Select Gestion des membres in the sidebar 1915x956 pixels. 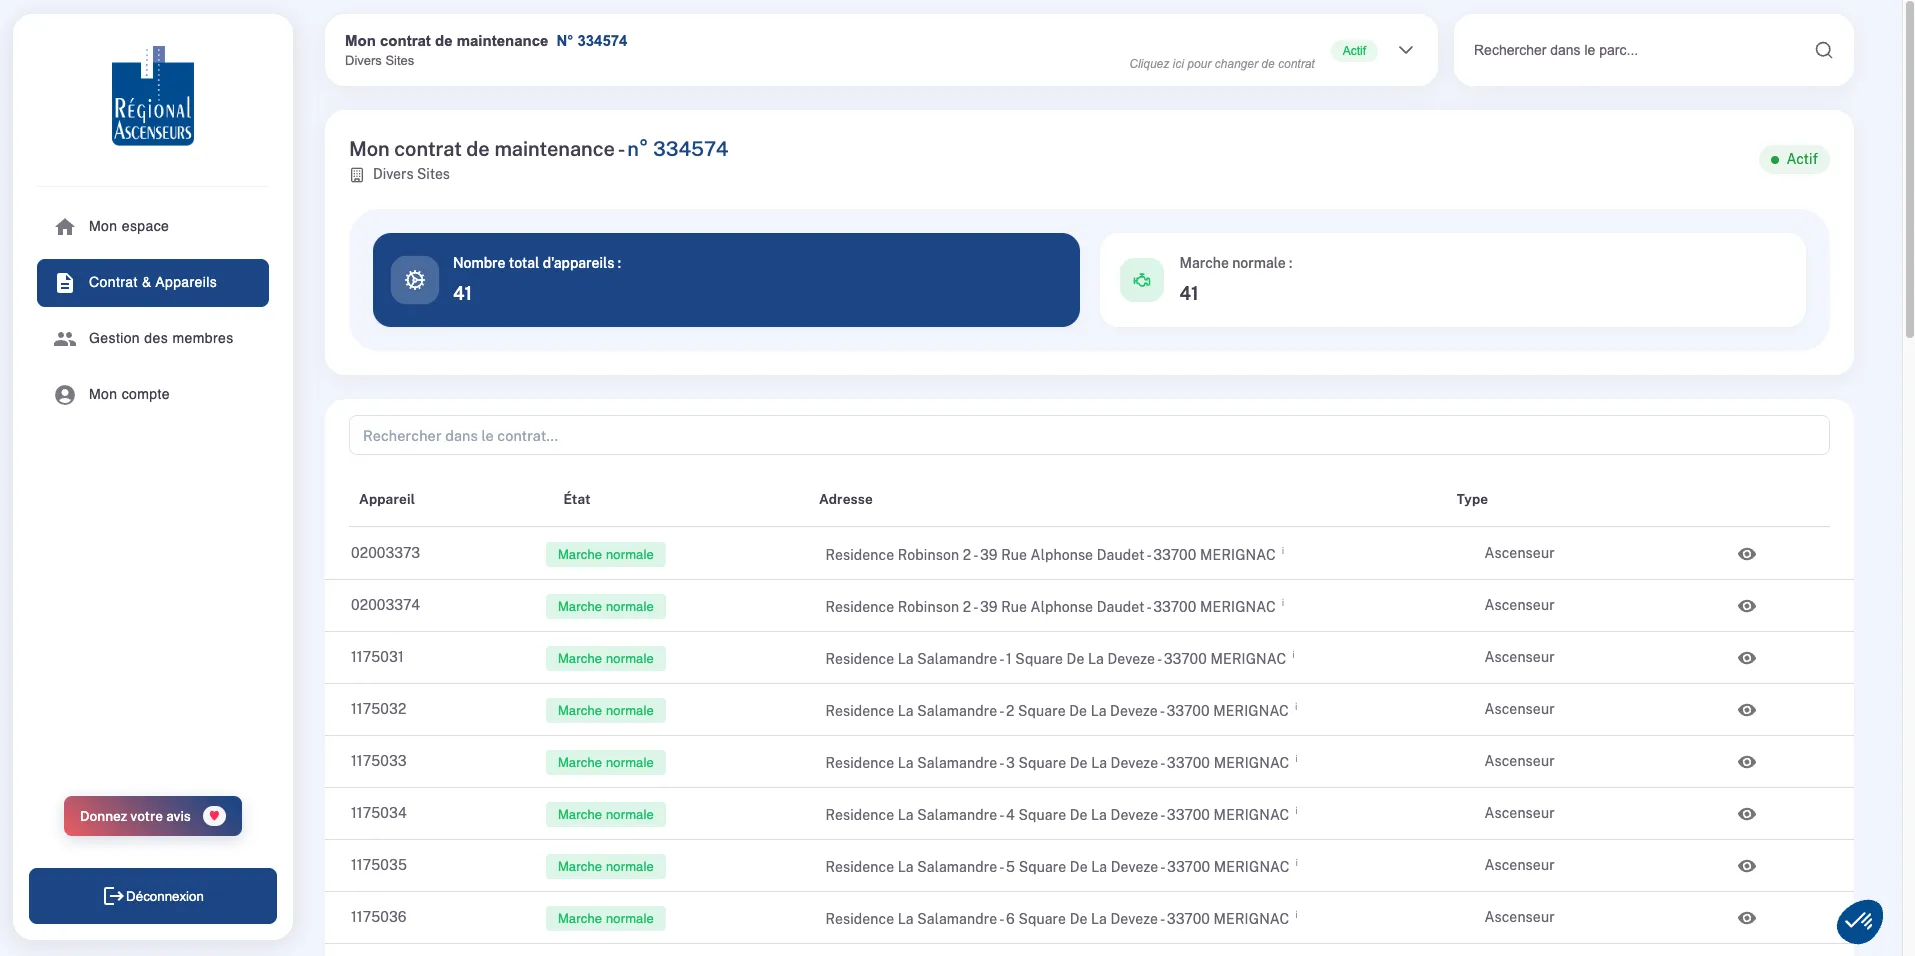click(160, 338)
